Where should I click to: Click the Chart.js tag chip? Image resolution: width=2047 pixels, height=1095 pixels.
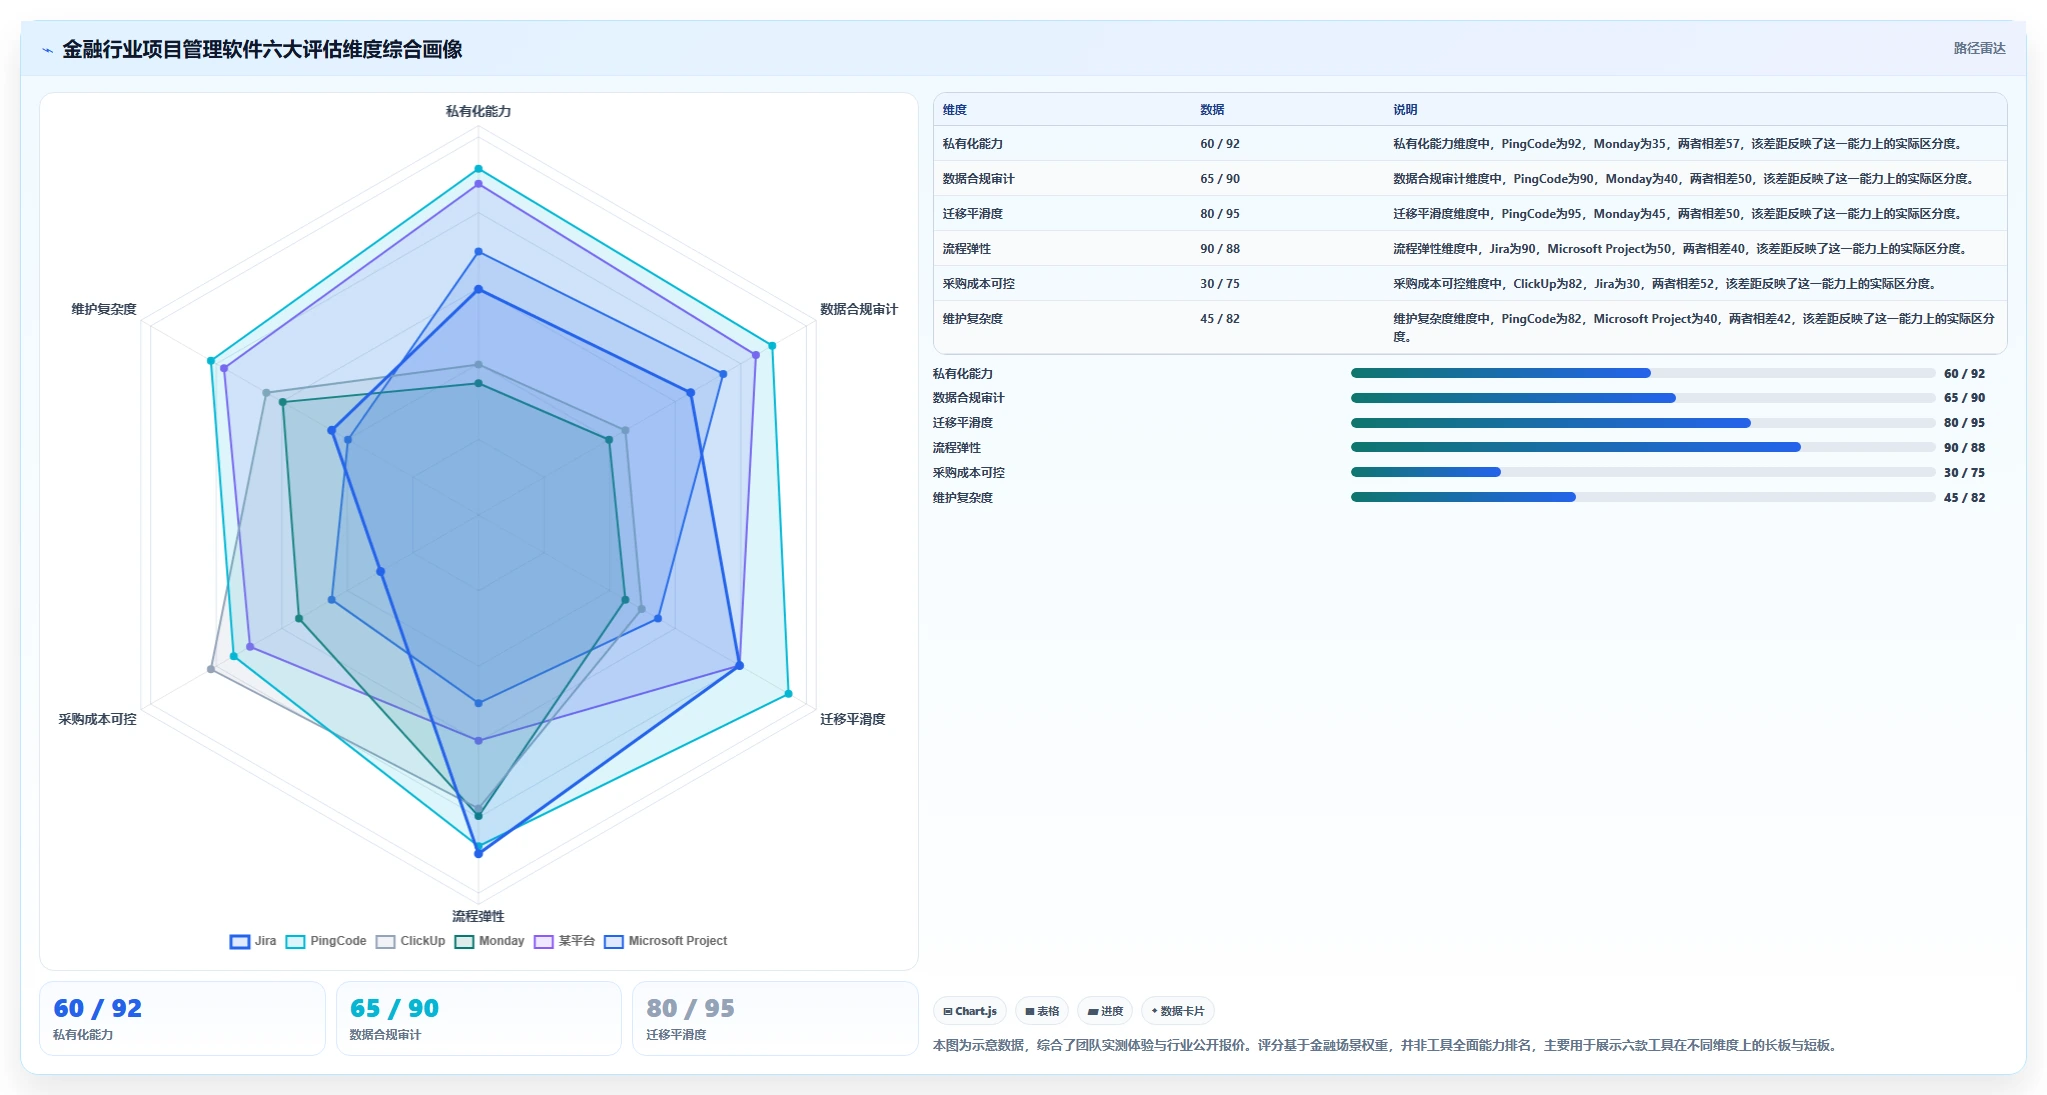click(x=970, y=1011)
